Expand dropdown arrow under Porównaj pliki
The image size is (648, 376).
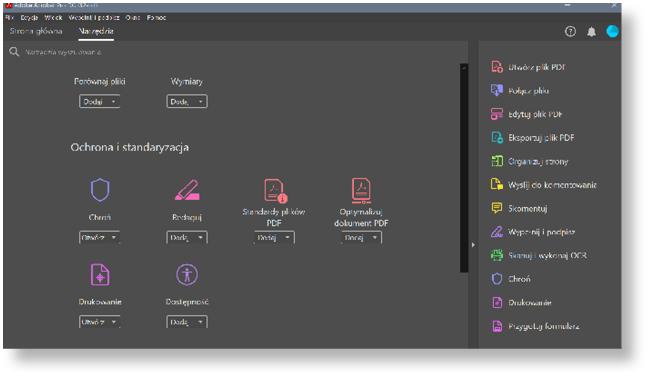(x=113, y=102)
